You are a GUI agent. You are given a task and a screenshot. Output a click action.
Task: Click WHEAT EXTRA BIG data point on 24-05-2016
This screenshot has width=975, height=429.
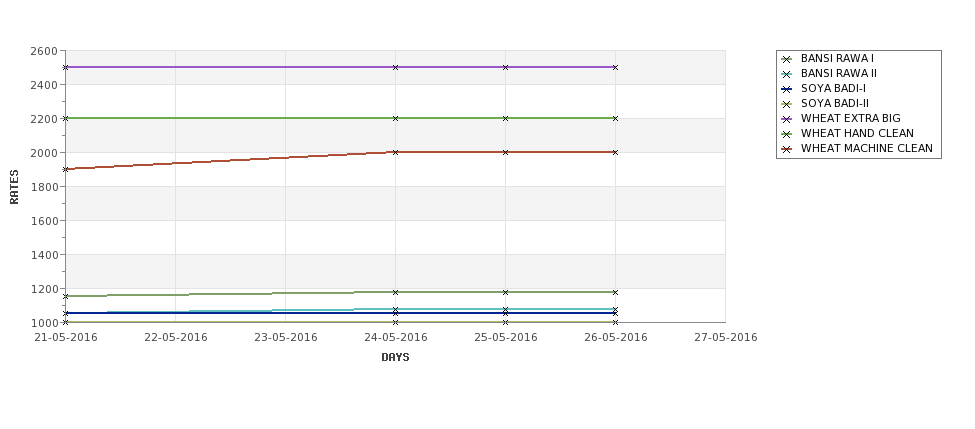pyautogui.click(x=395, y=67)
